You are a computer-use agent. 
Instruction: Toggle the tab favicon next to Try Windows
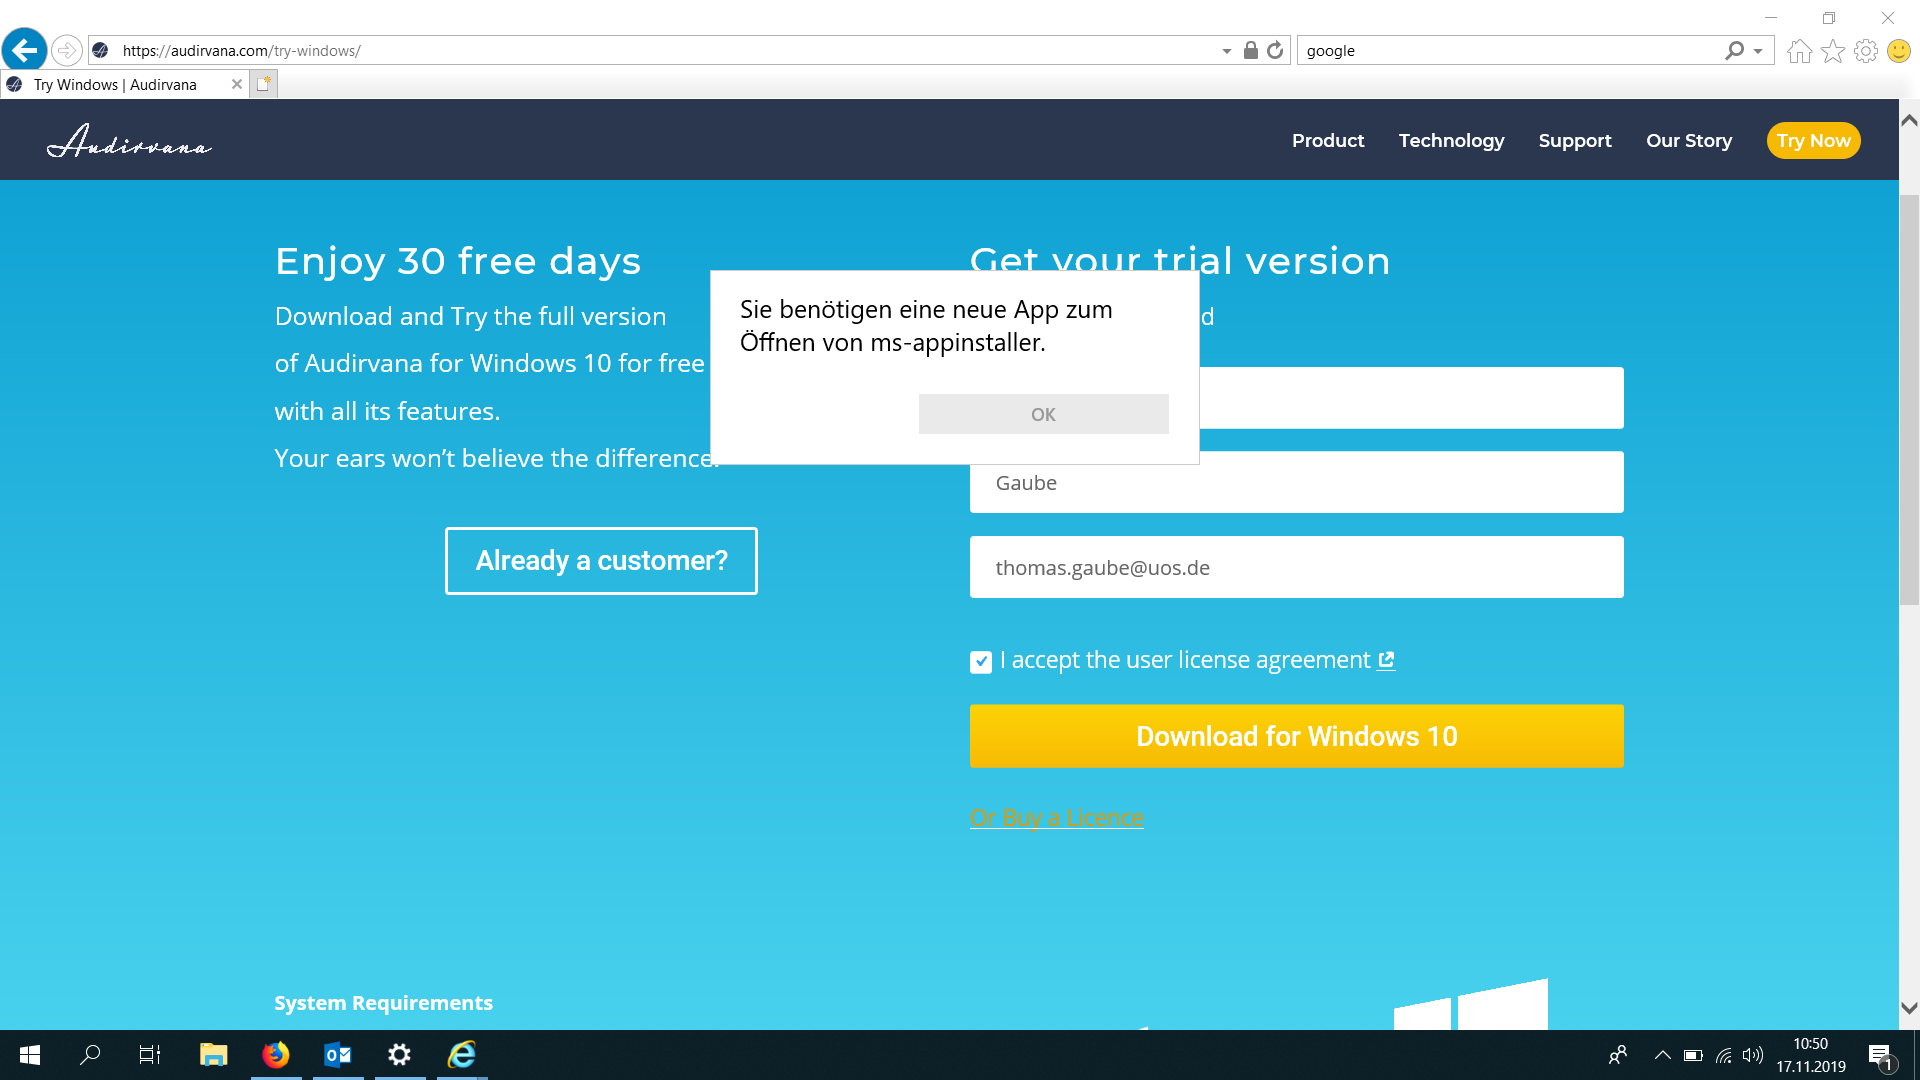click(17, 84)
